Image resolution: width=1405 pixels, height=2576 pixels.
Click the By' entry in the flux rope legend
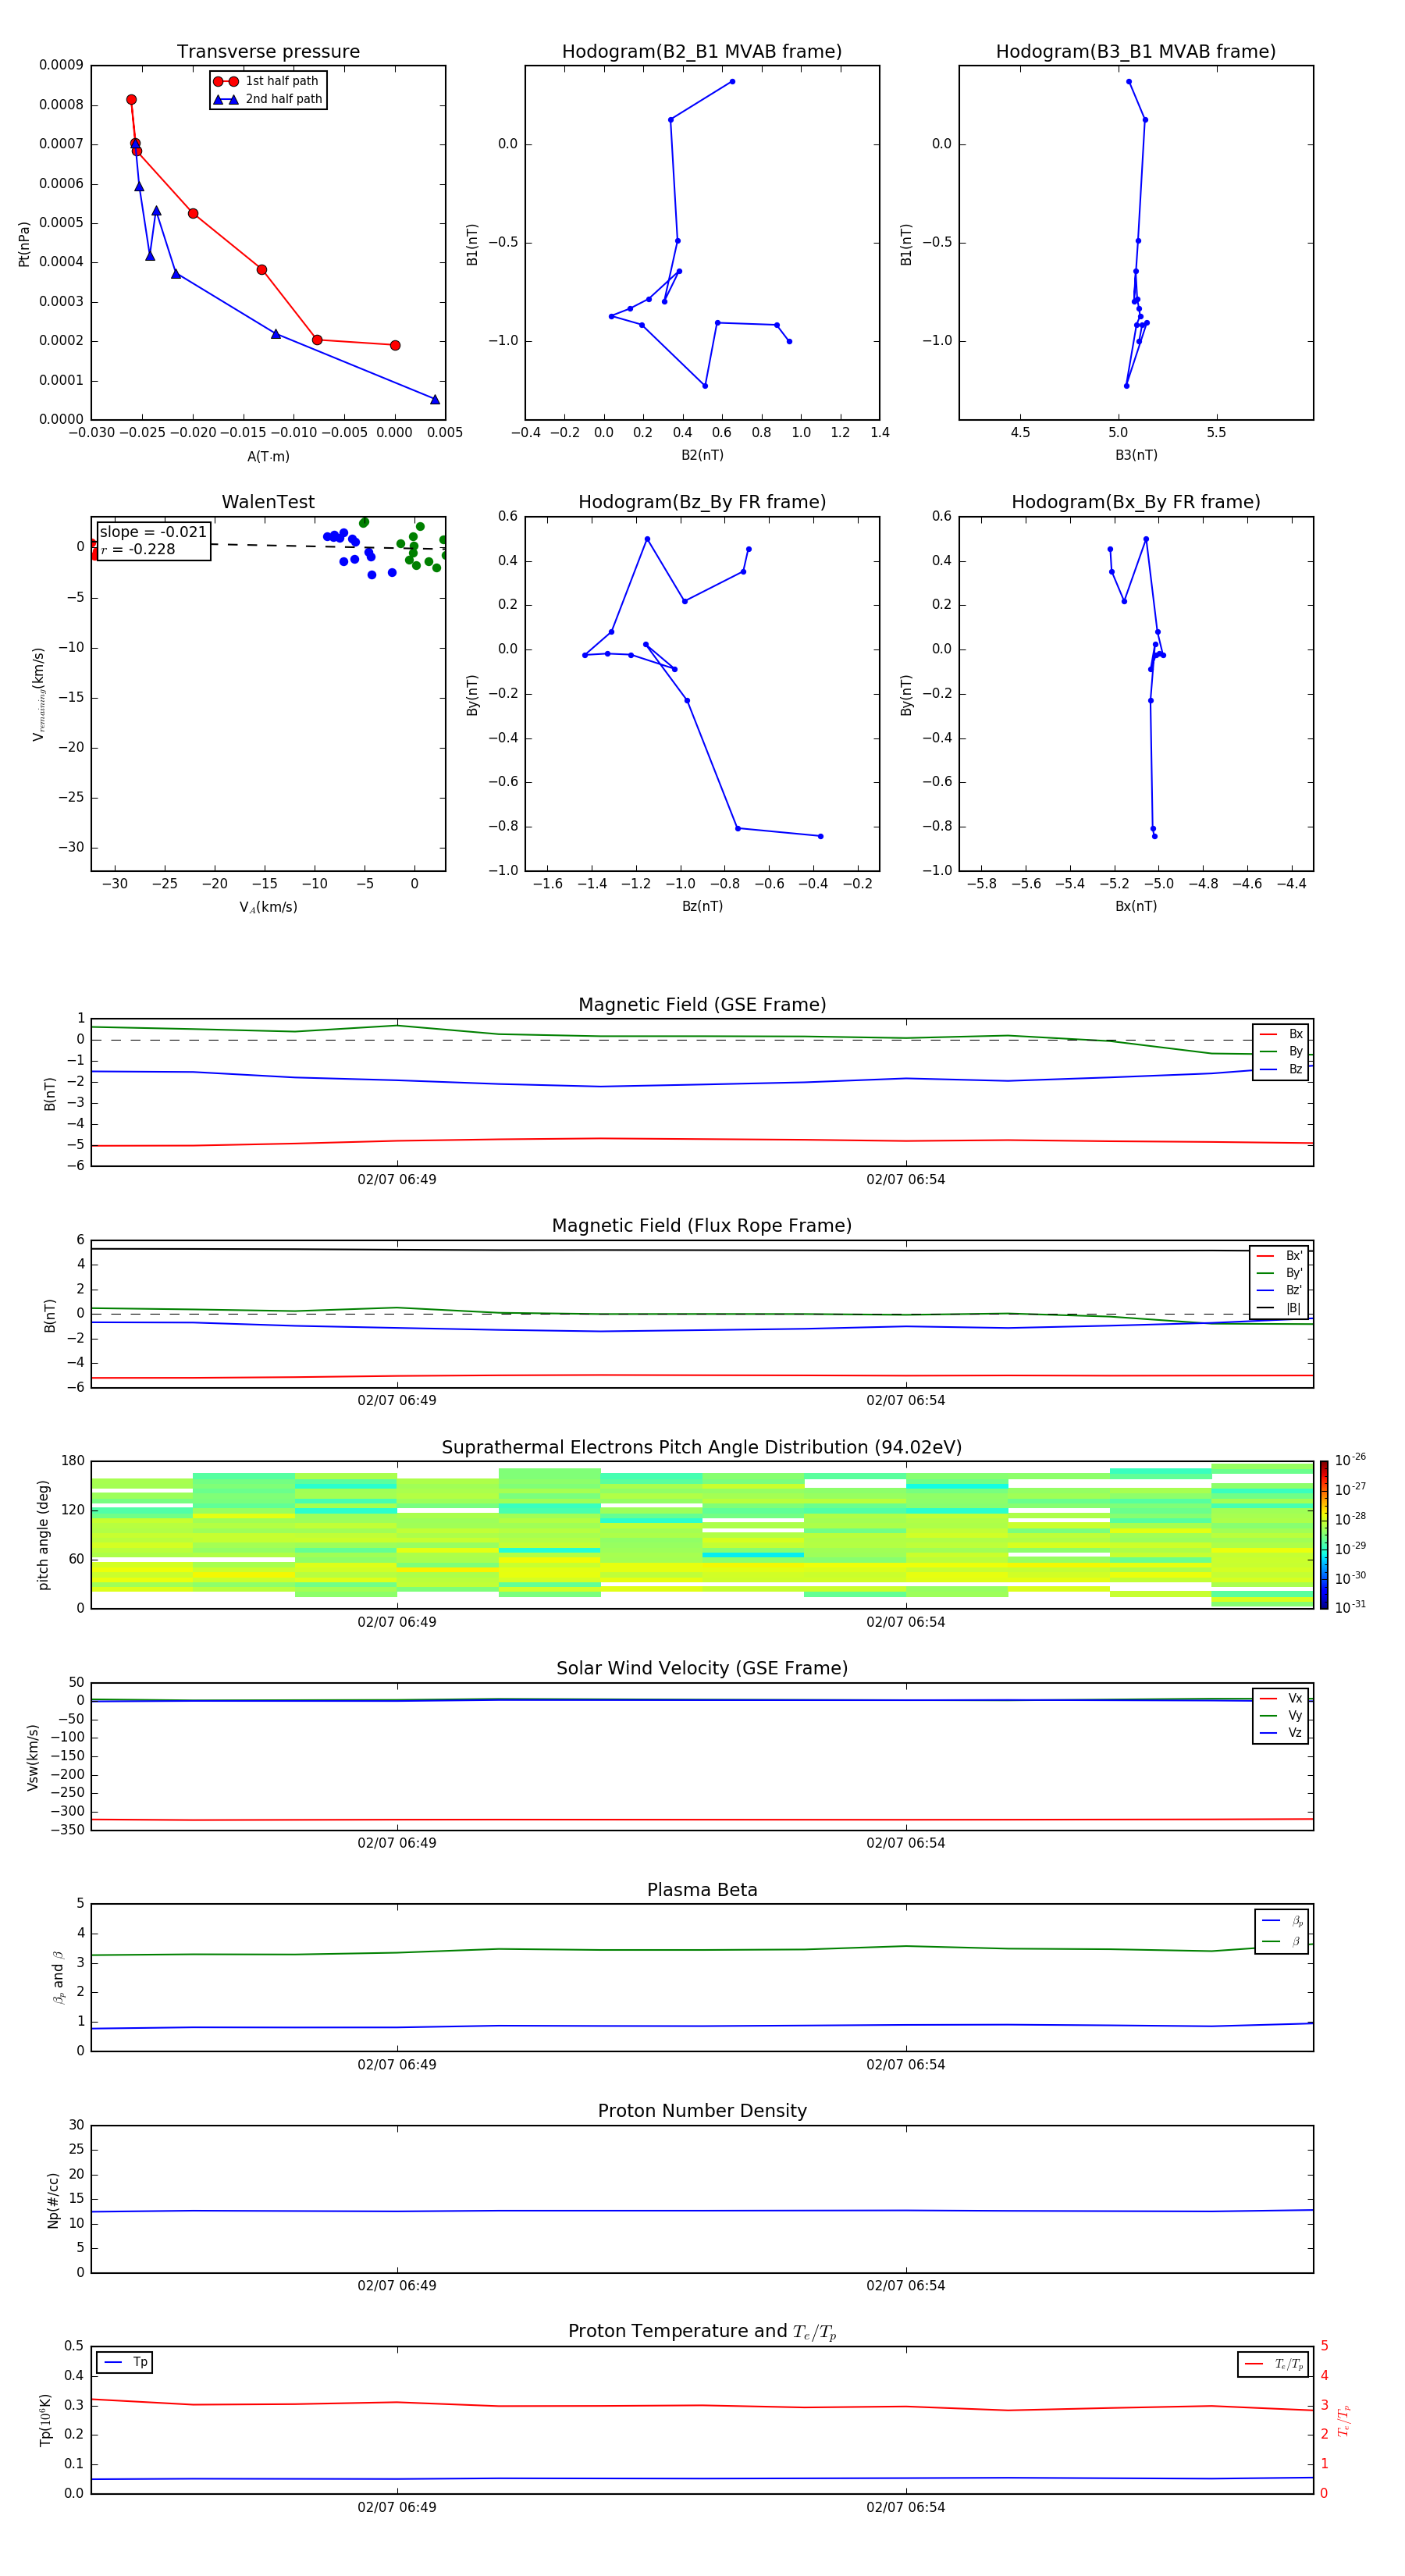click(x=1280, y=1273)
